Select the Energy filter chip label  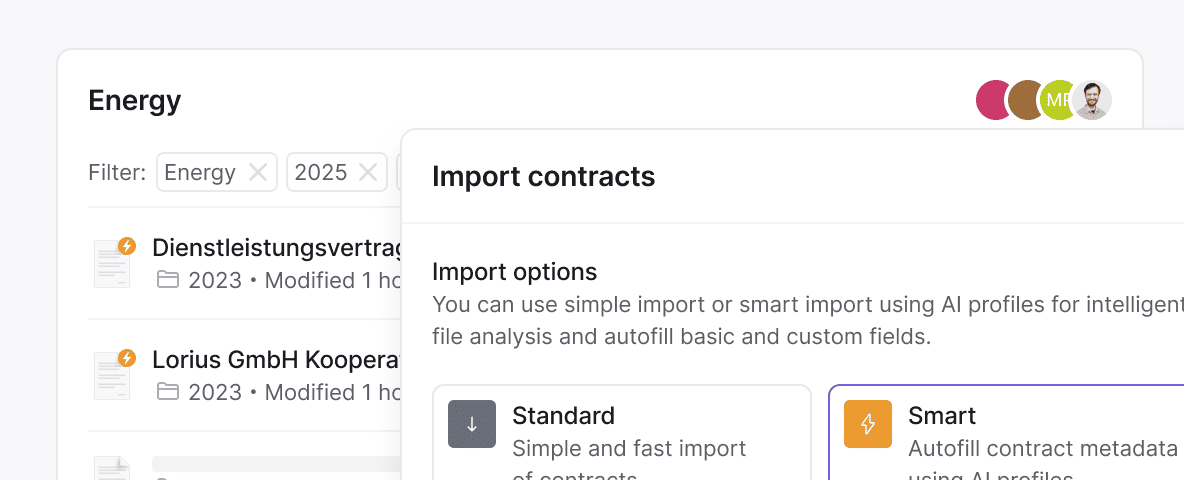[x=199, y=173]
